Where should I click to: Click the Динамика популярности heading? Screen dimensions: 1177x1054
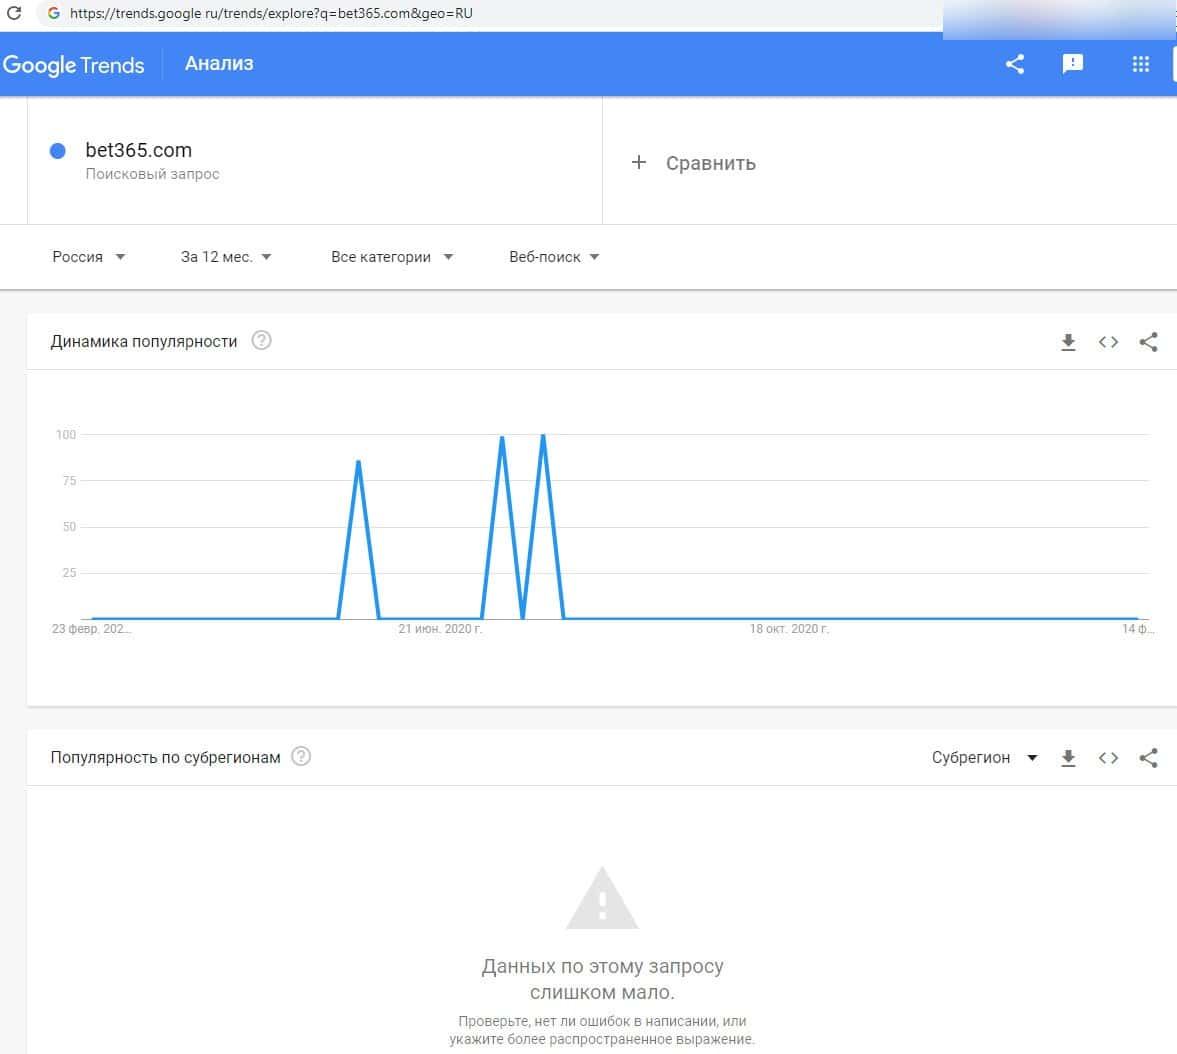tap(143, 342)
